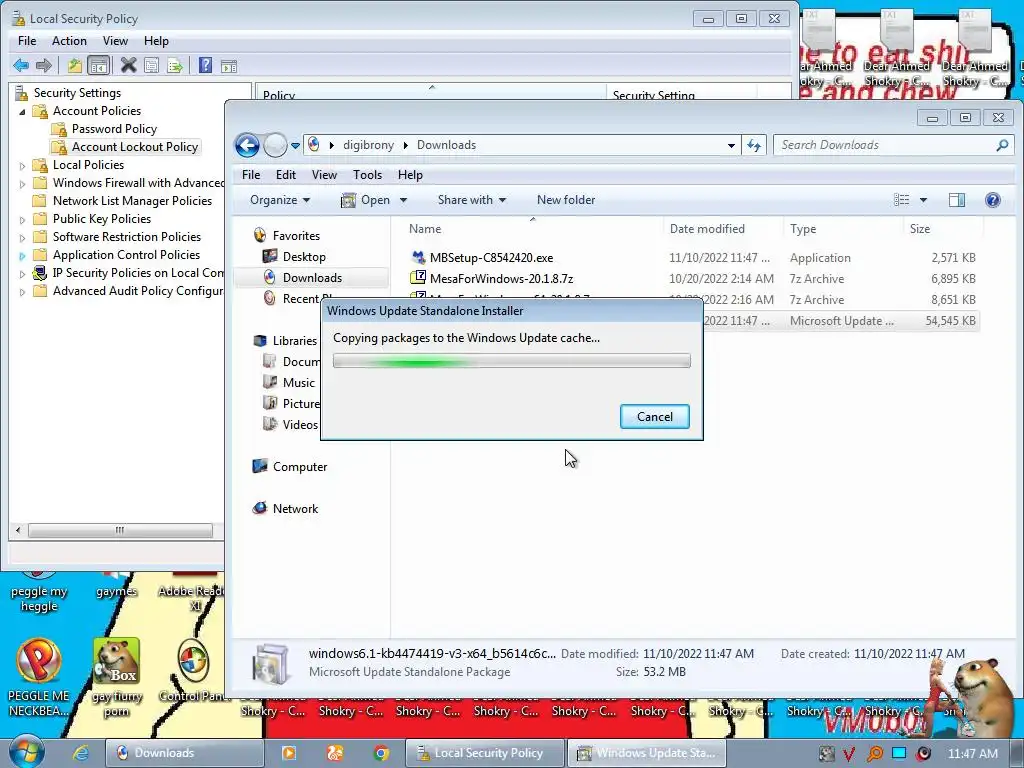
Task: Open Explorer View menu
Action: pos(324,174)
